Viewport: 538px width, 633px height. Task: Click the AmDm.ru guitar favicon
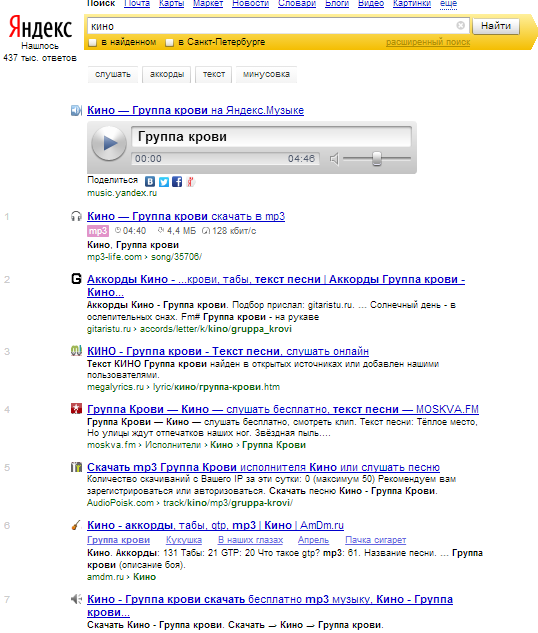[76, 525]
